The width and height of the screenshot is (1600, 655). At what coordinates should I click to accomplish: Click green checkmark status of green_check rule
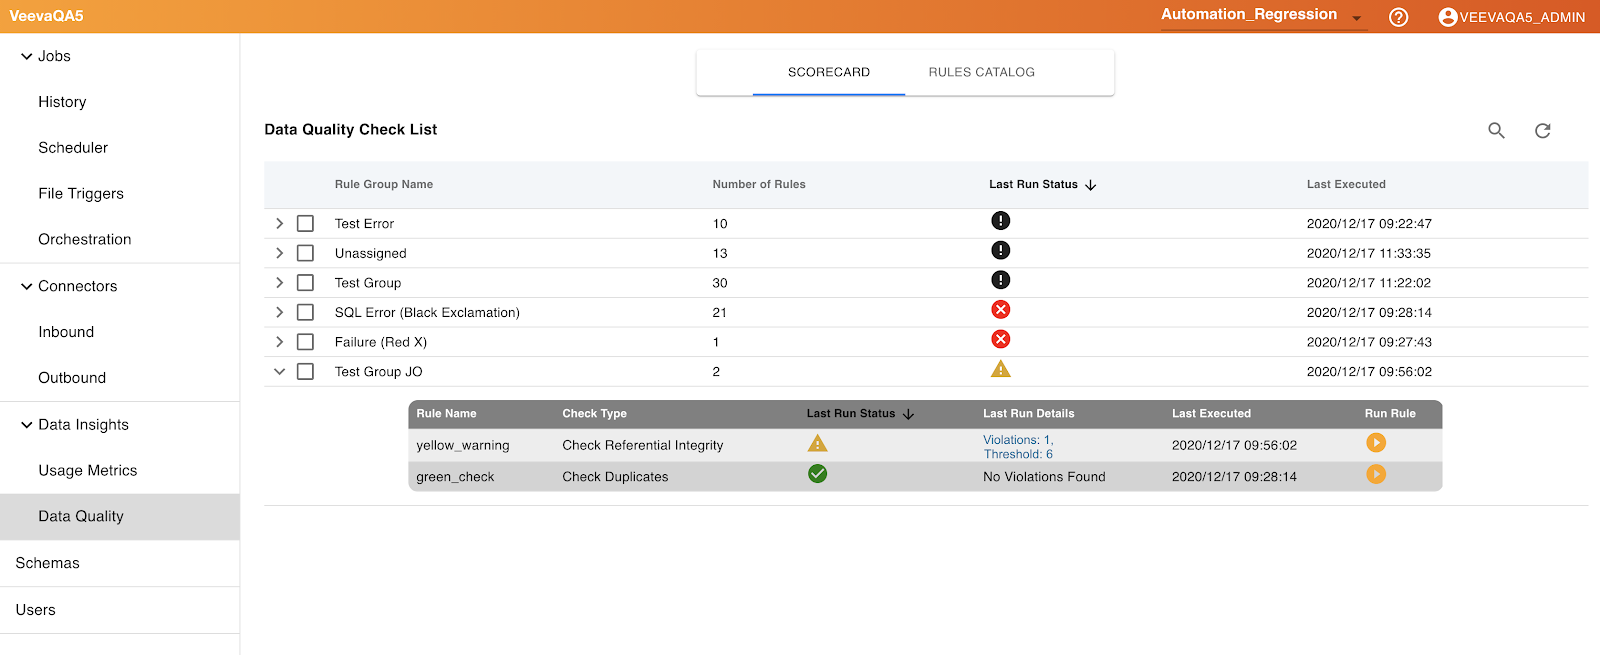(x=817, y=474)
